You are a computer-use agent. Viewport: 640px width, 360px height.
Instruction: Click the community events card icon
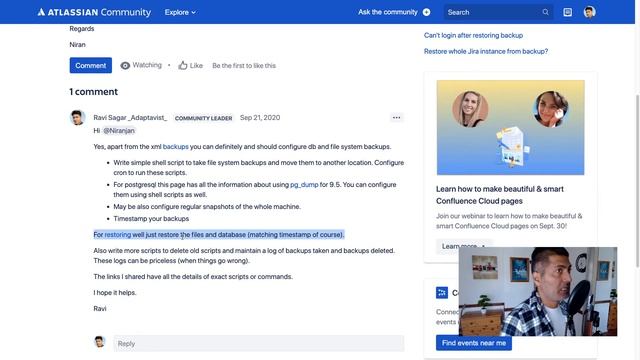pos(442,292)
